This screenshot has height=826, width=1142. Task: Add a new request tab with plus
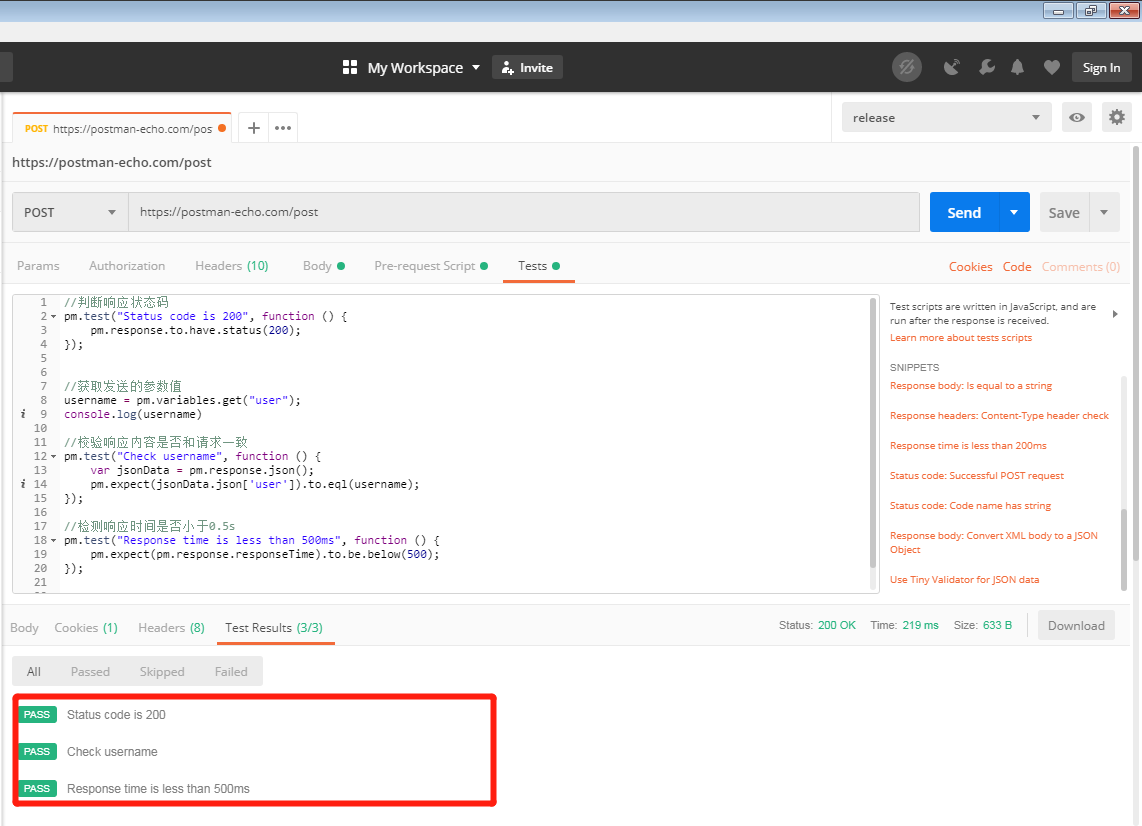(x=253, y=128)
